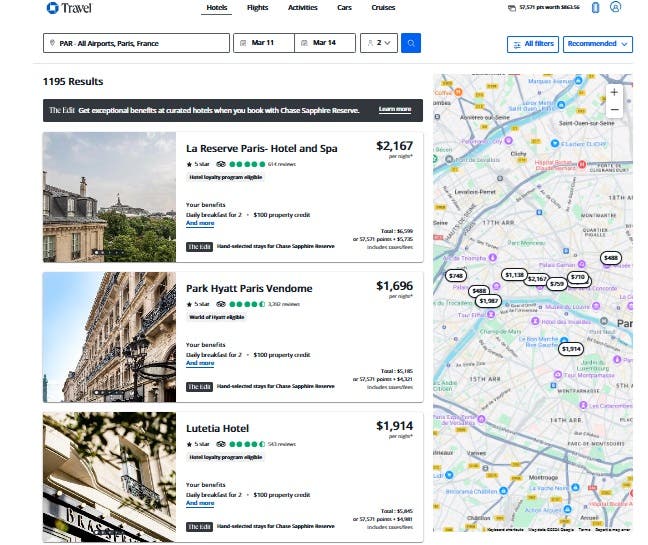Click La Reserve Hotel loyalty program eligible tag

pos(226,177)
